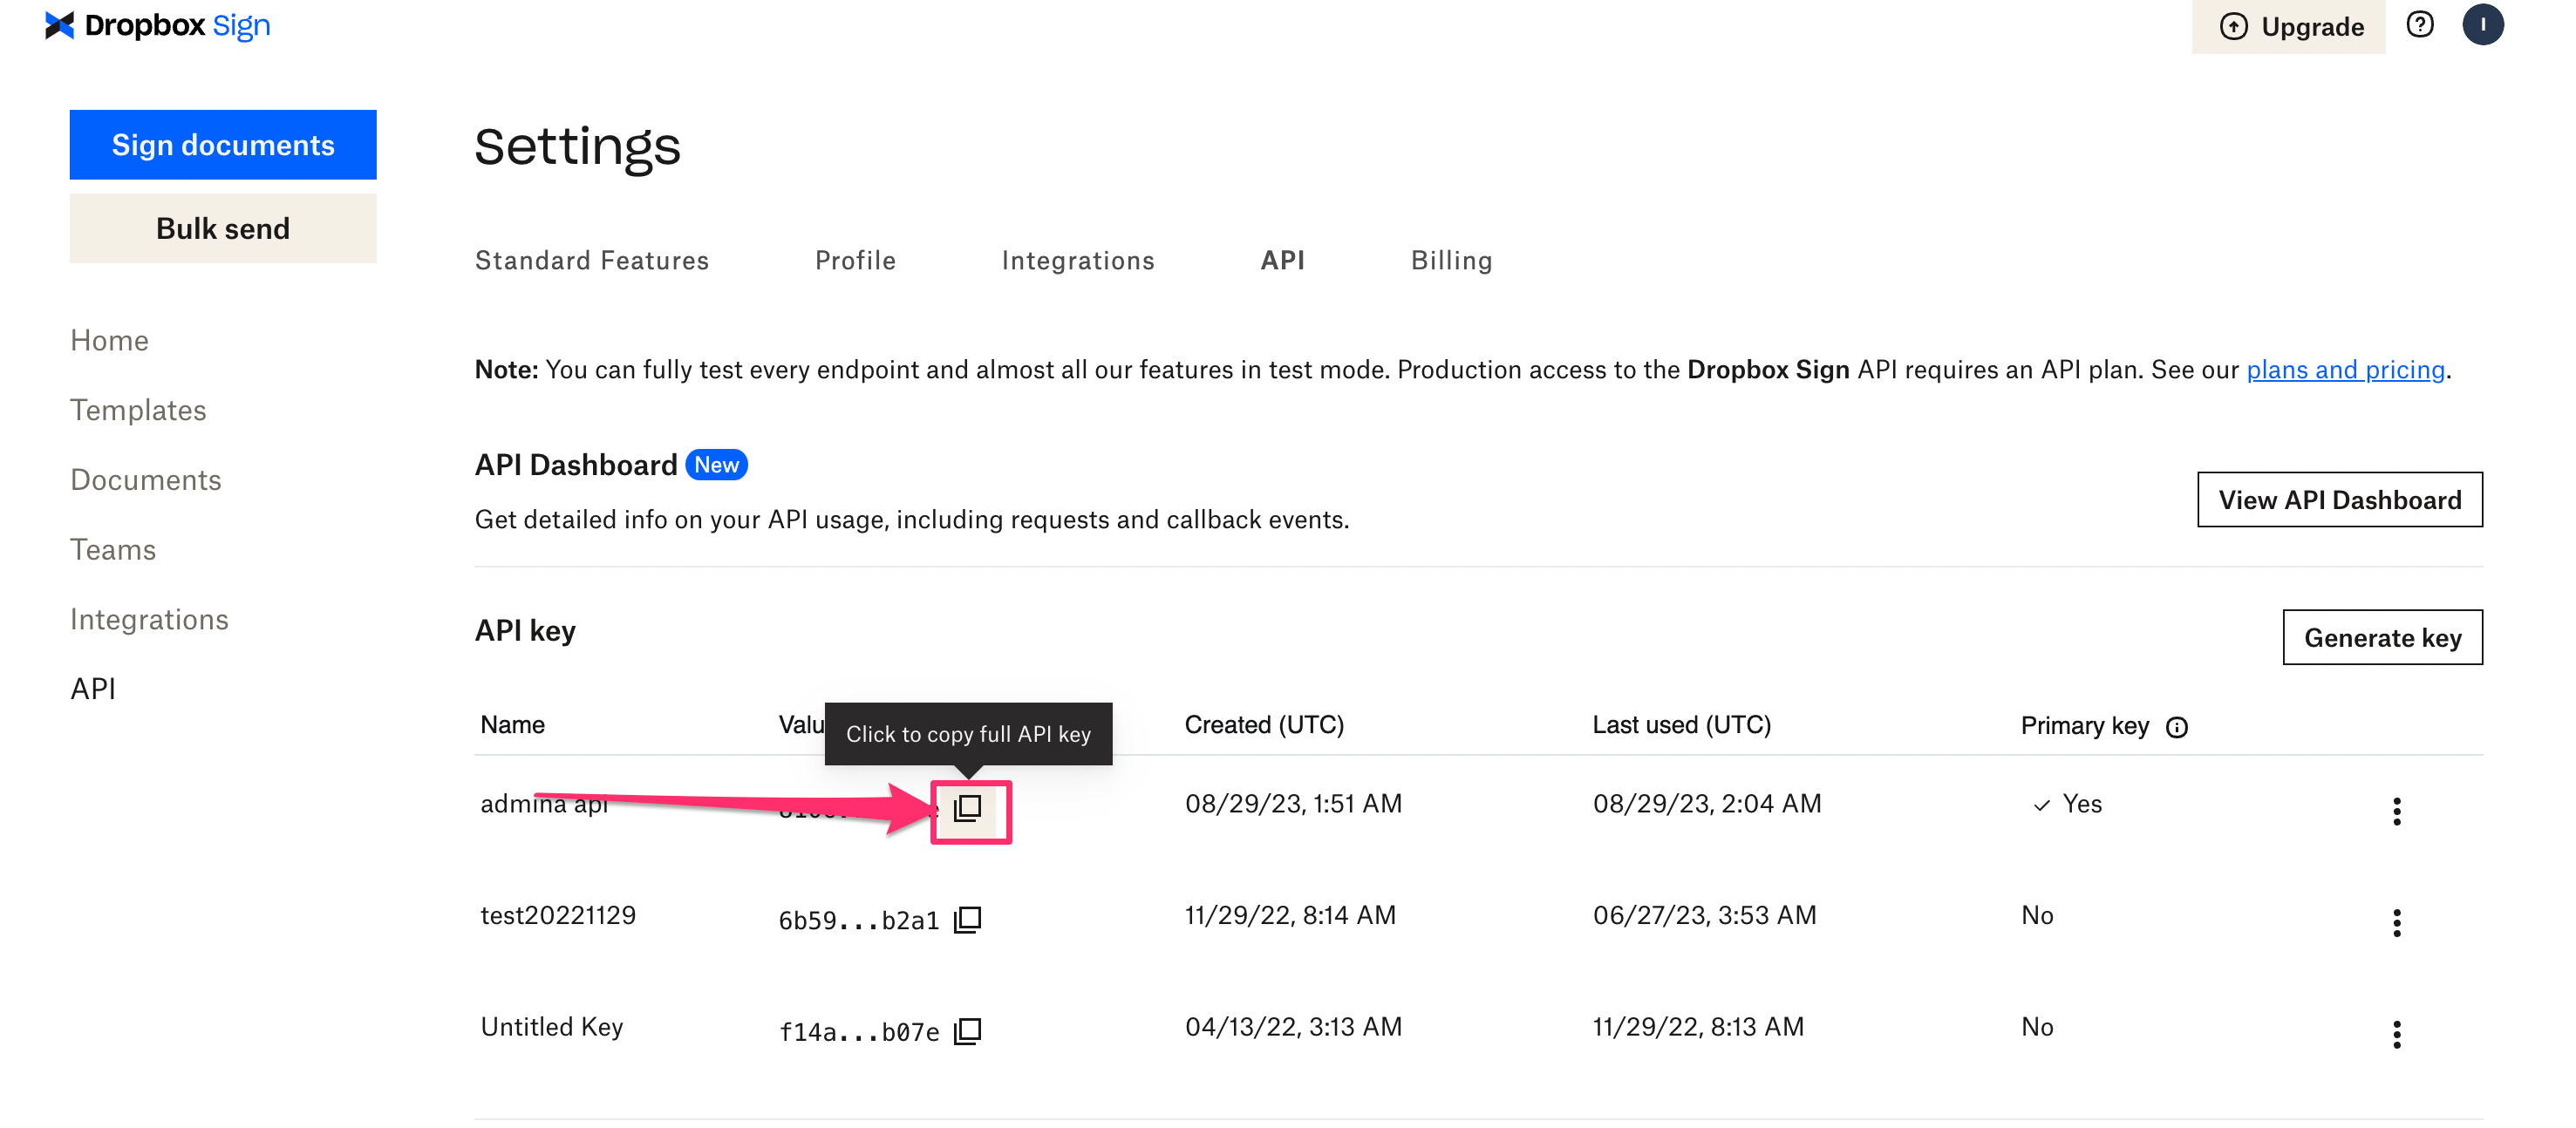Click last used 08/29/23, 2:04 AM
The height and width of the screenshot is (1128, 2576).
pos(1707,804)
